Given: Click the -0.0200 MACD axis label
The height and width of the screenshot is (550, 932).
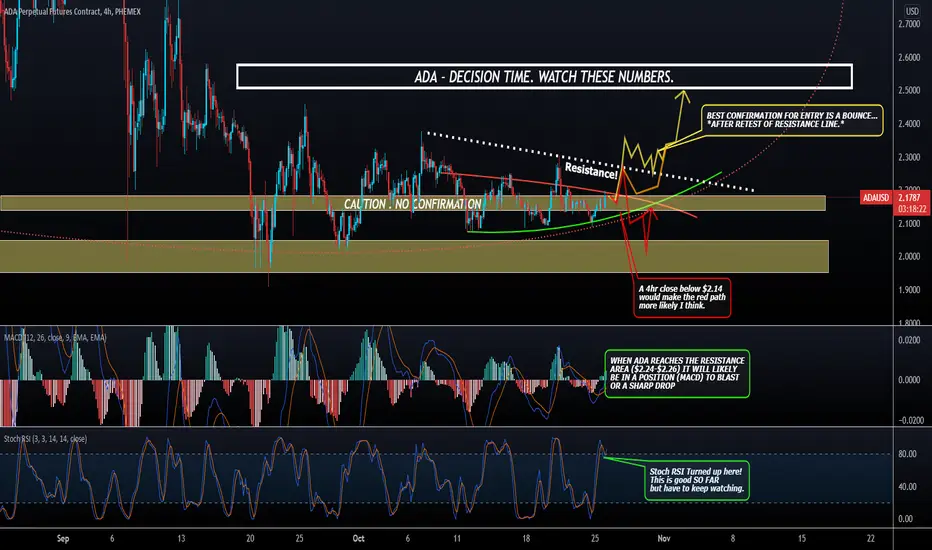Looking at the screenshot, I should [x=909, y=420].
